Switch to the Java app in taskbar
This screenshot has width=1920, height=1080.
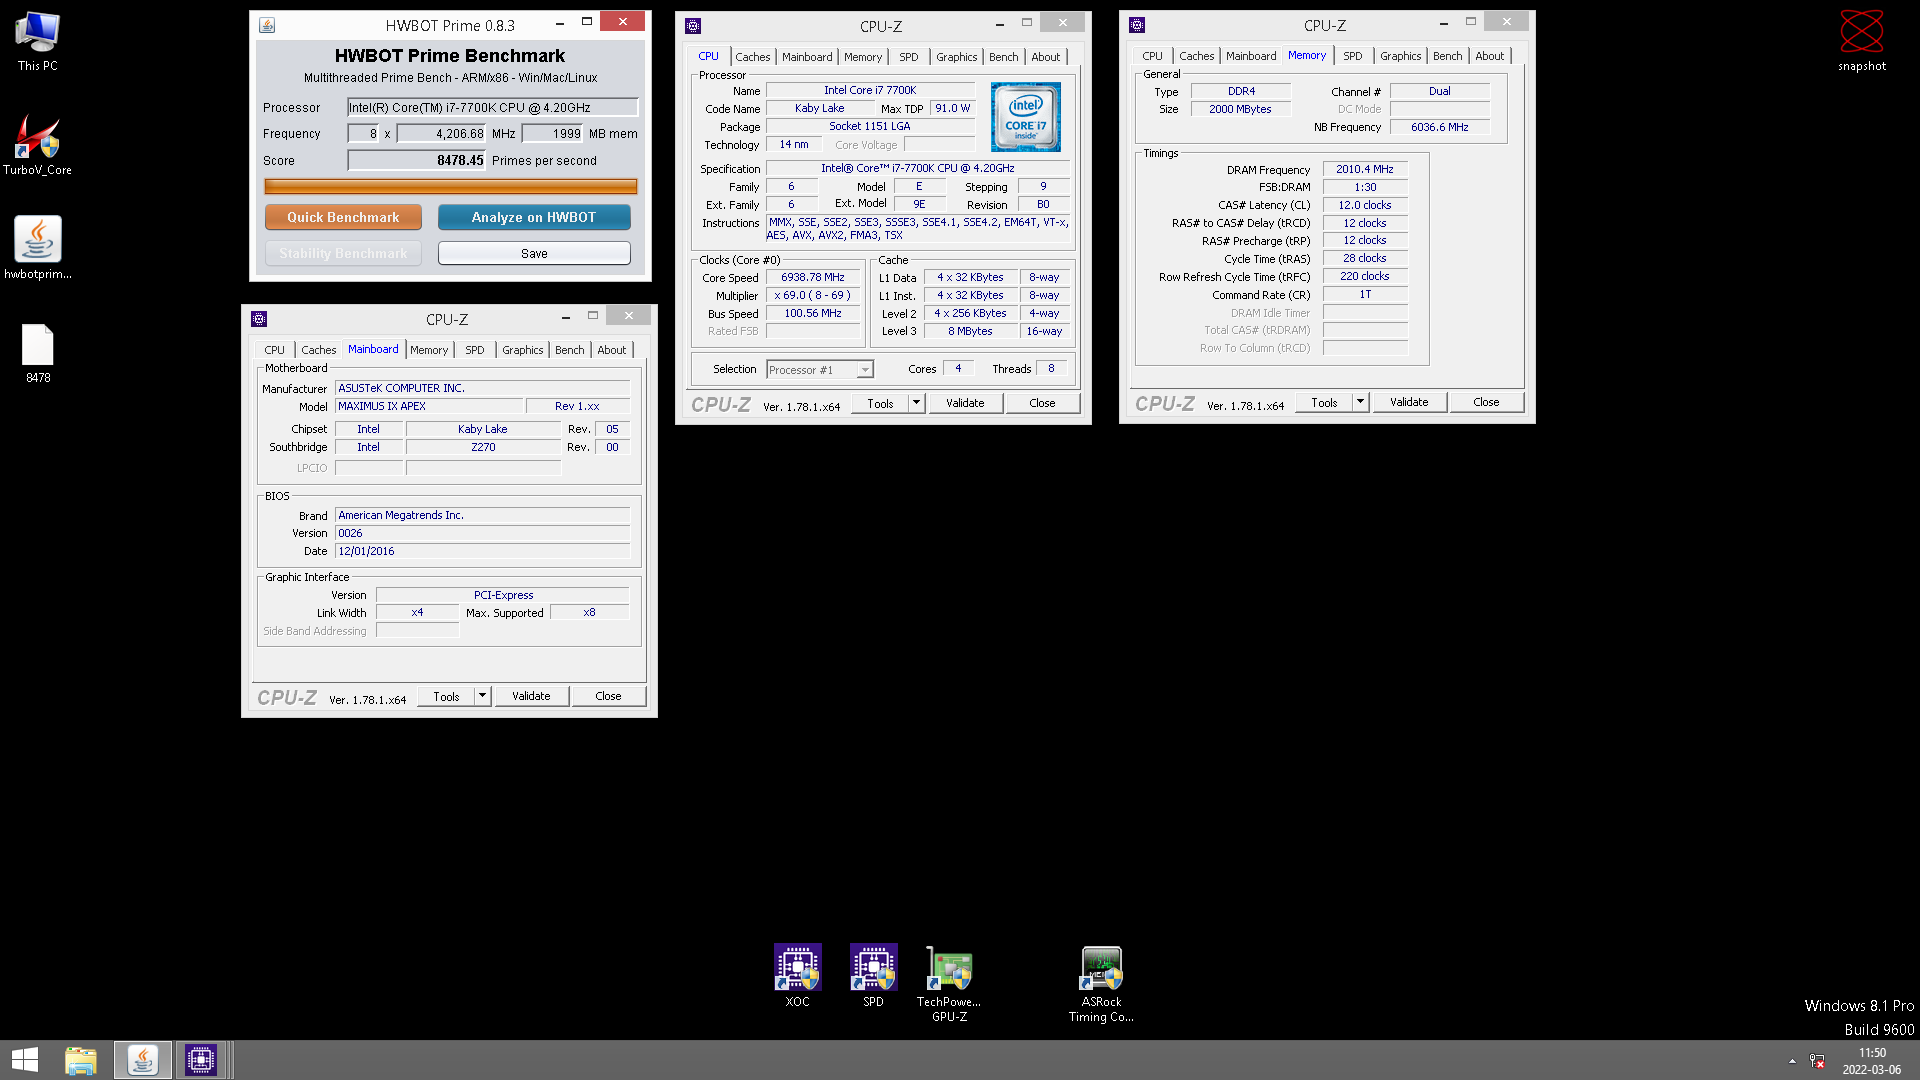click(x=142, y=1060)
